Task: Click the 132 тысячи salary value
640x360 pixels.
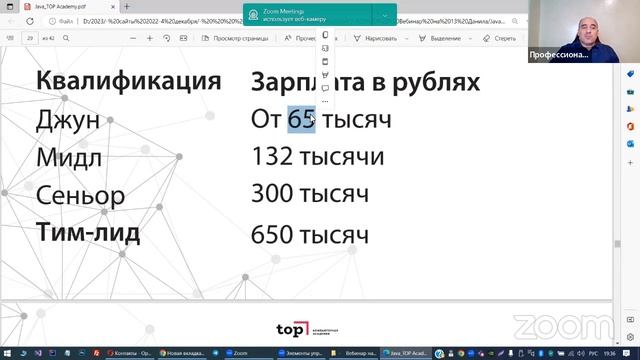Action: pyautogui.click(x=318, y=156)
